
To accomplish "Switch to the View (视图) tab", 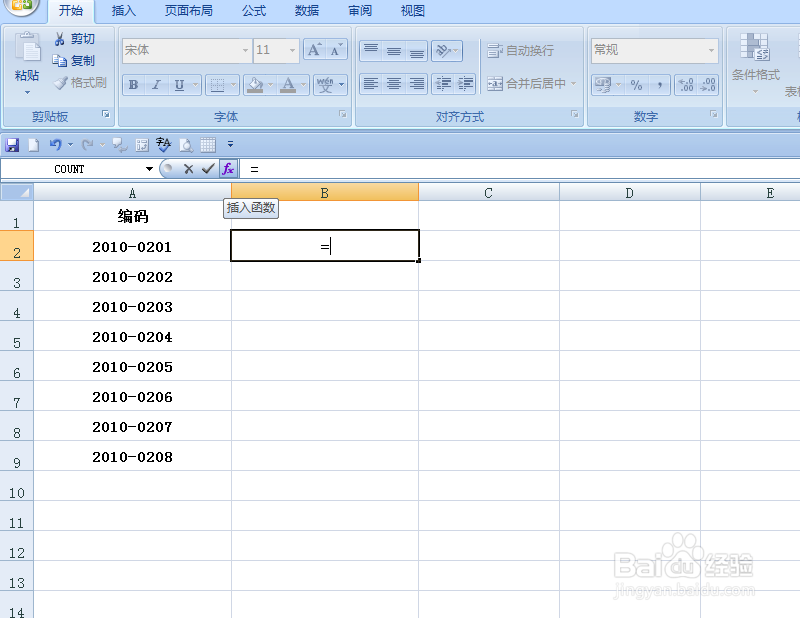I will click(x=413, y=11).
